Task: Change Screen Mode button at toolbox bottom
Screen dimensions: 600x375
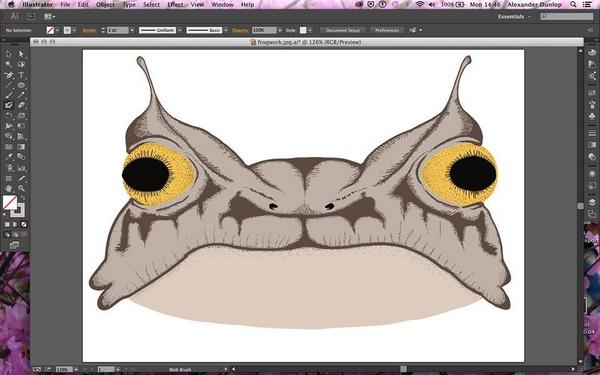Action: (15, 245)
